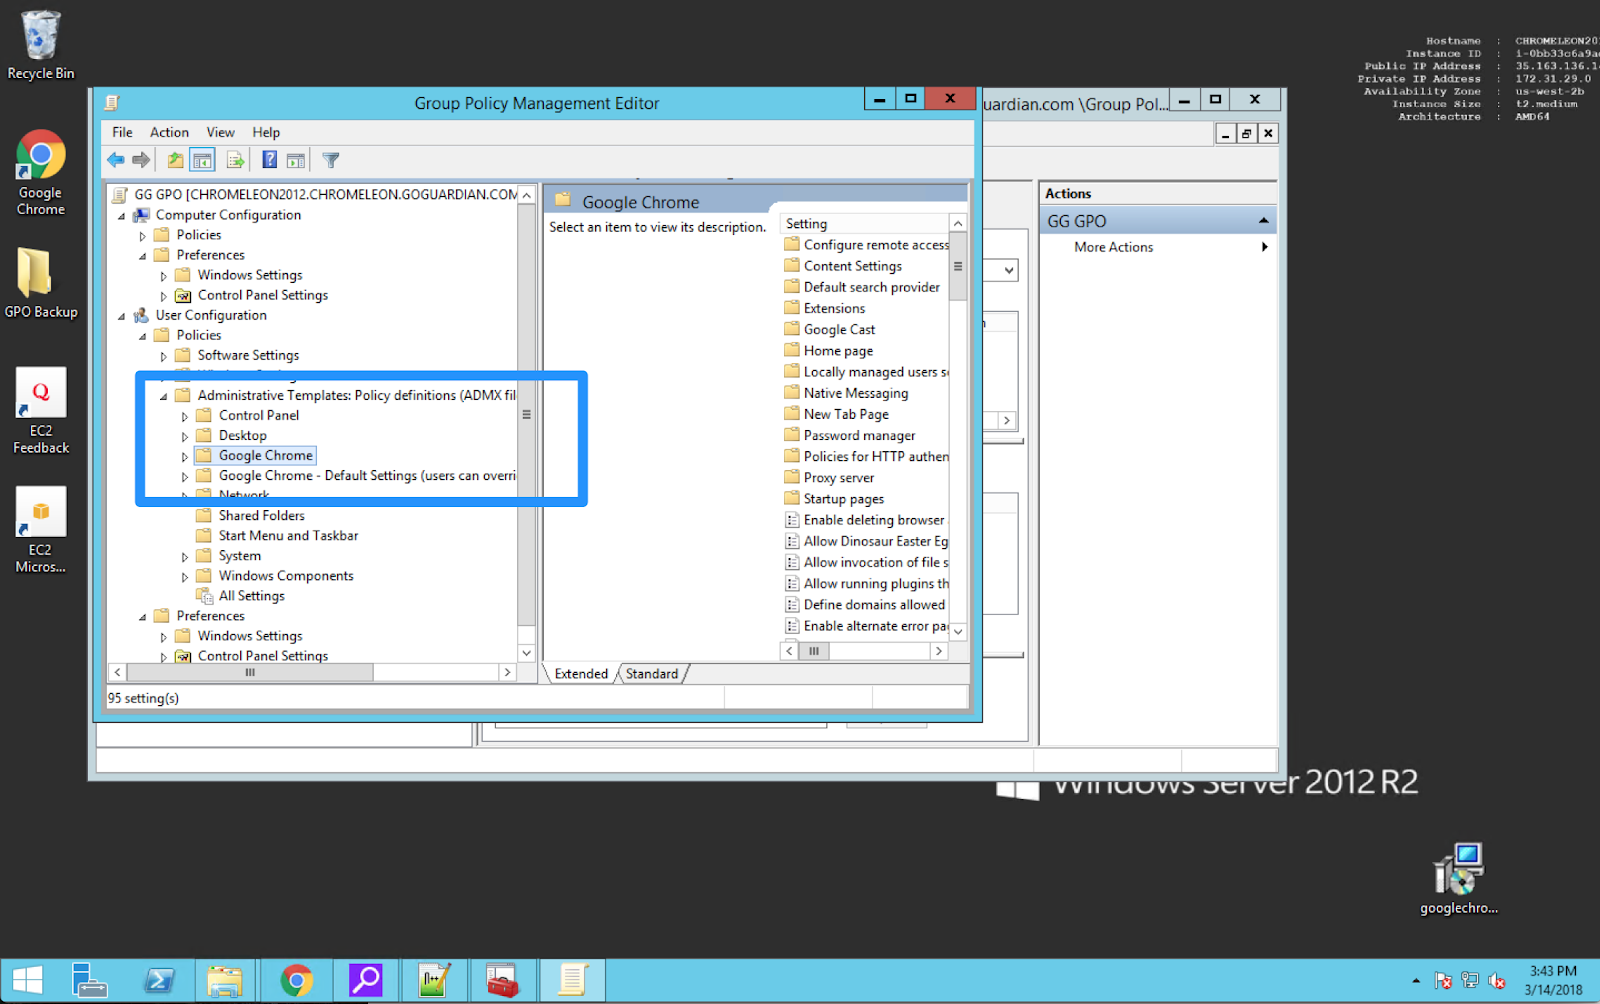Click the Up One Level folder icon
Screen dimensions: 1600x1004
click(175, 160)
